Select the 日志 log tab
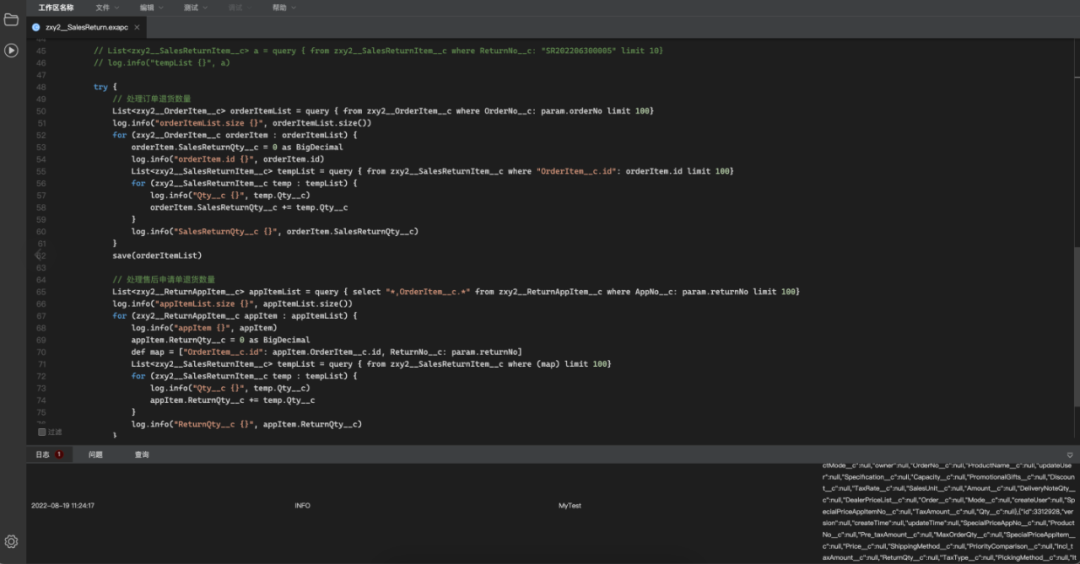Viewport: 1080px width, 564px height. [43, 455]
